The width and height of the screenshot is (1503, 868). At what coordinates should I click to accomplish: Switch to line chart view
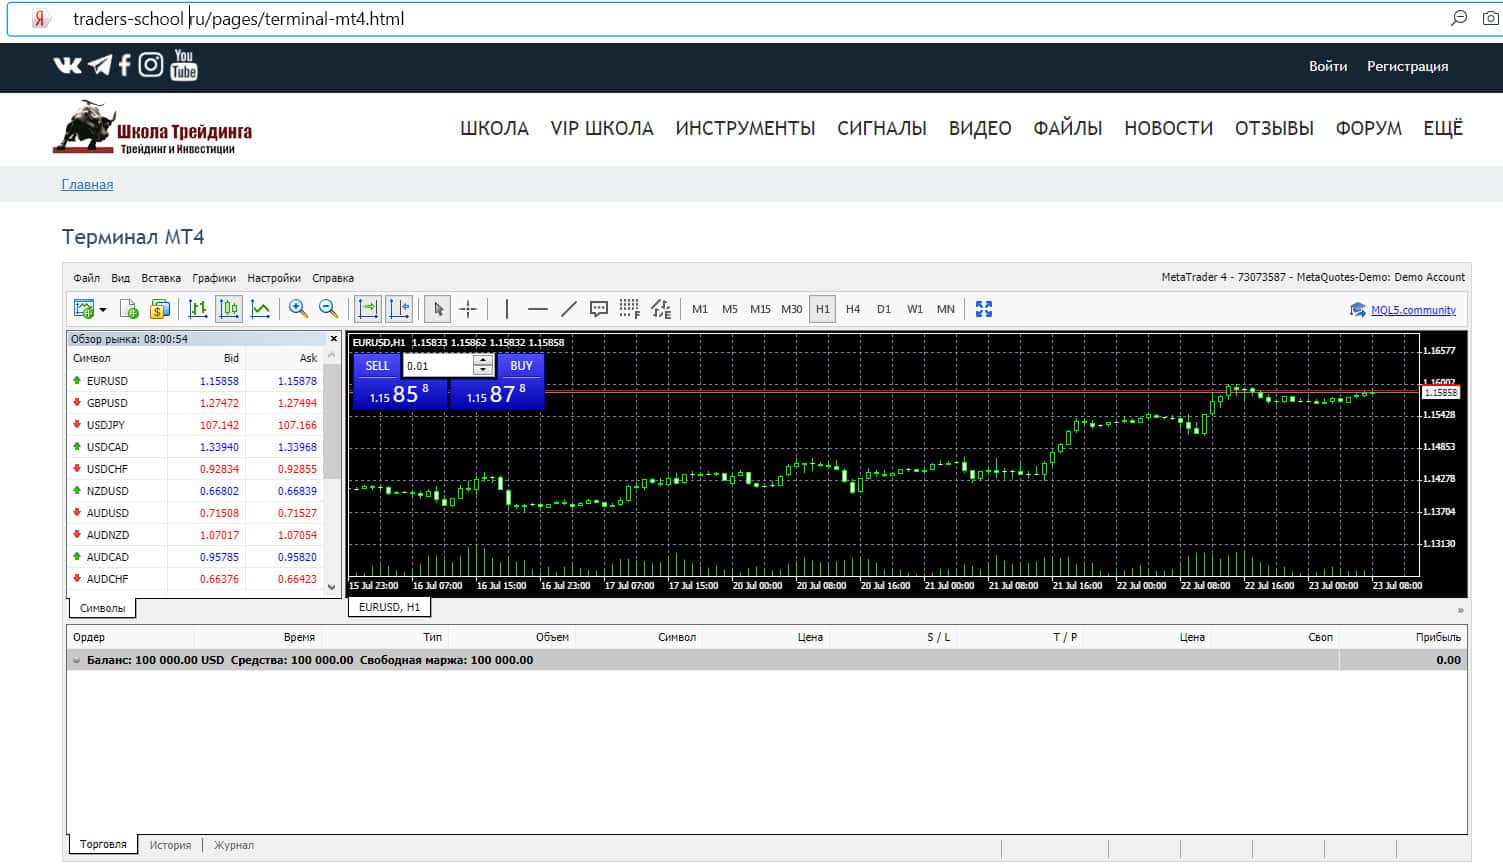(260, 309)
